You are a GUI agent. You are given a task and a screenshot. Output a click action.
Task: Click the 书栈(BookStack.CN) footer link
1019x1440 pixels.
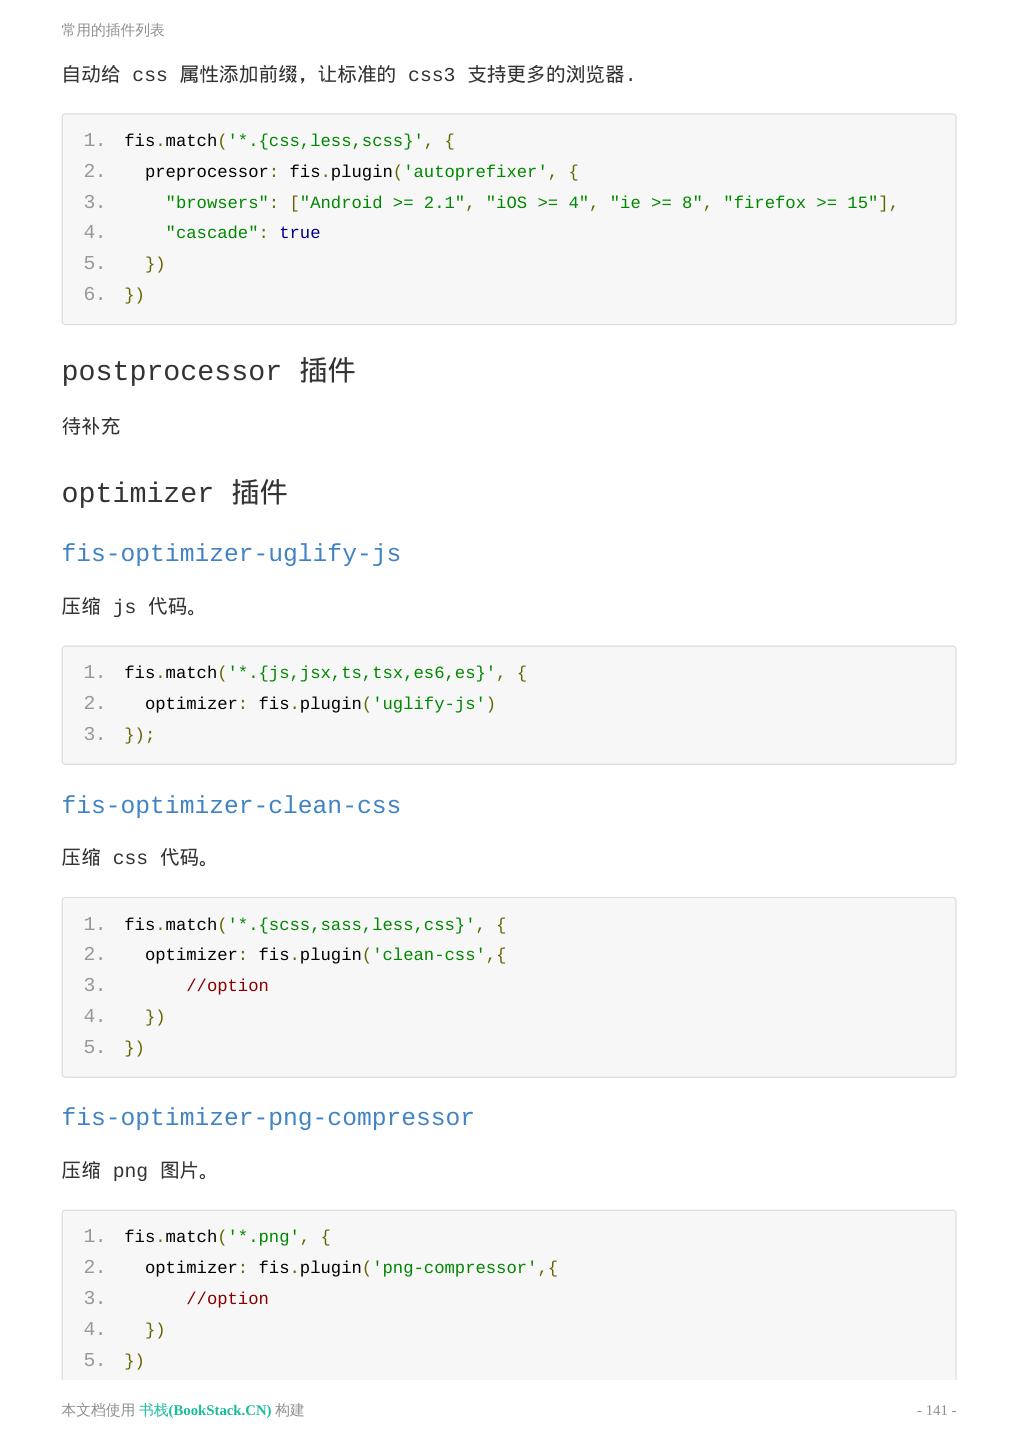click(205, 1410)
